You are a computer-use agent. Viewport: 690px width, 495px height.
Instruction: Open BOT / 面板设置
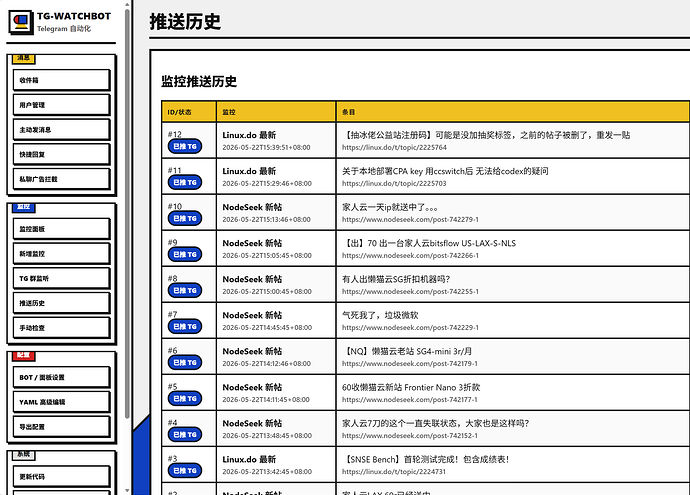pyautogui.click(x=61, y=377)
